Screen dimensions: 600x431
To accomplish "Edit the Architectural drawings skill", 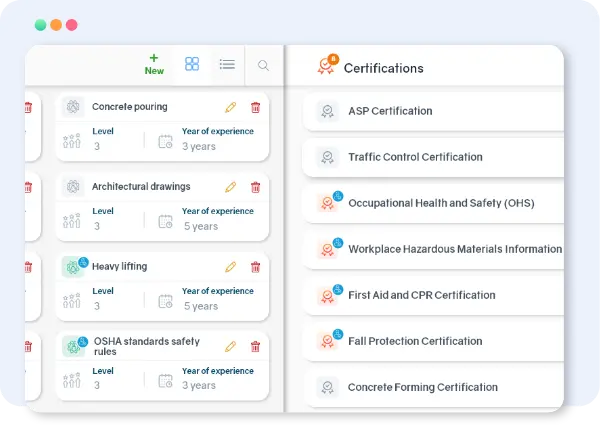I will coord(231,187).
